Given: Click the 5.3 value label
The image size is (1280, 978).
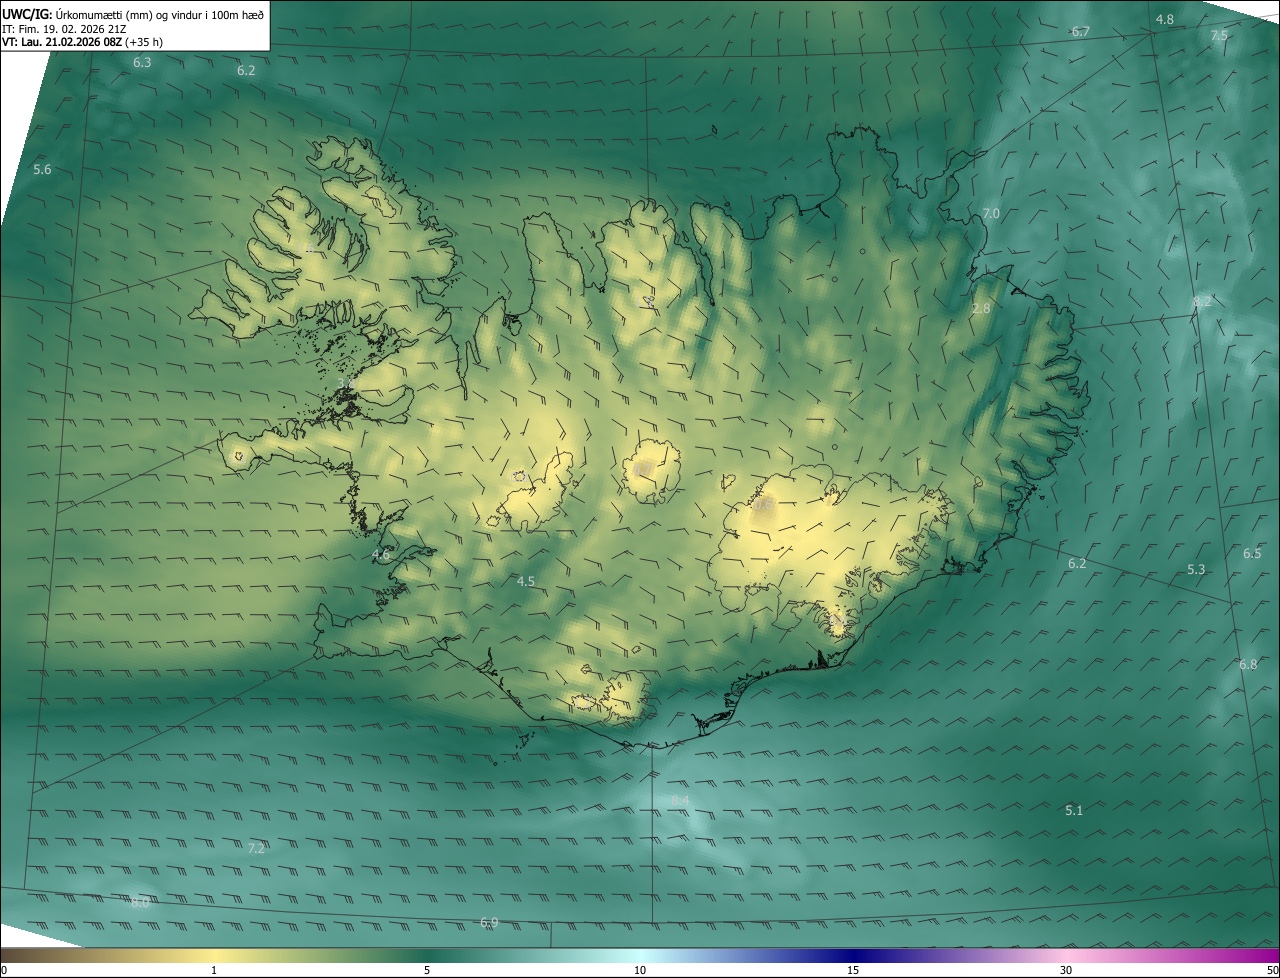Looking at the screenshot, I should 1196,570.
